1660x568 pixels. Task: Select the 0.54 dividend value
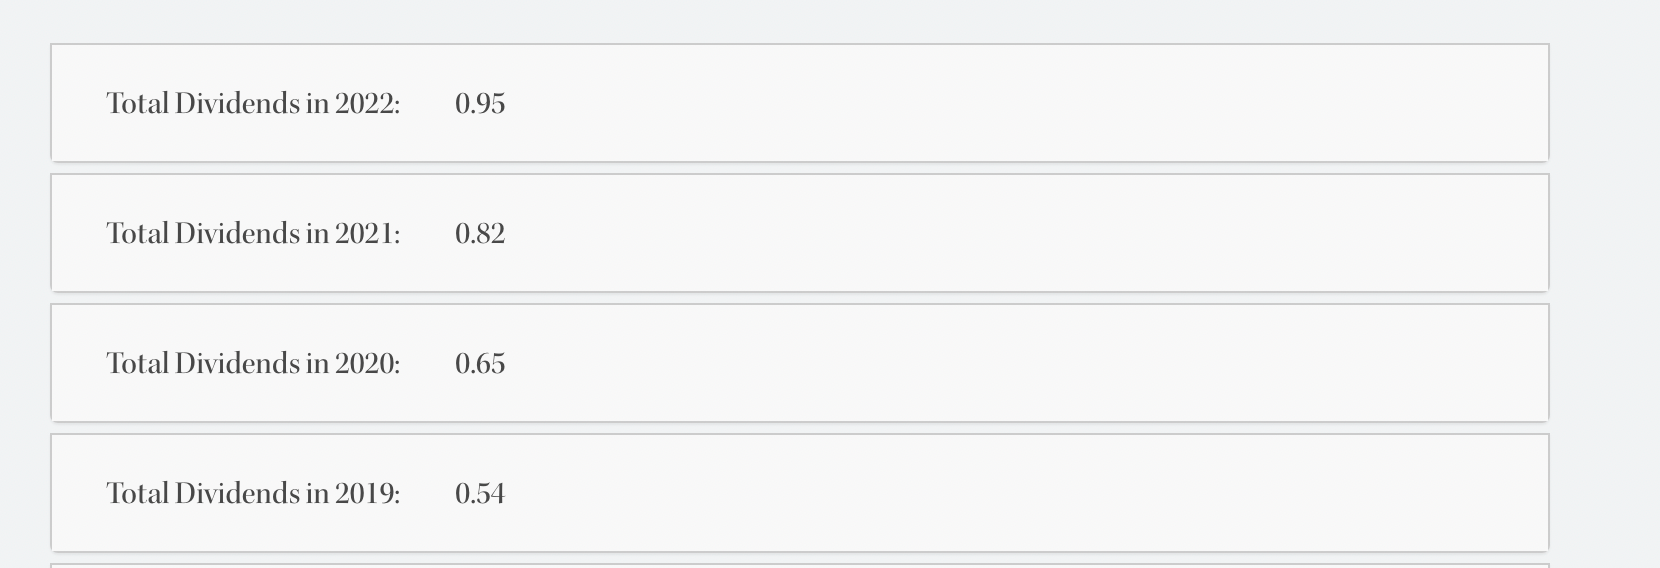pyautogui.click(x=480, y=494)
